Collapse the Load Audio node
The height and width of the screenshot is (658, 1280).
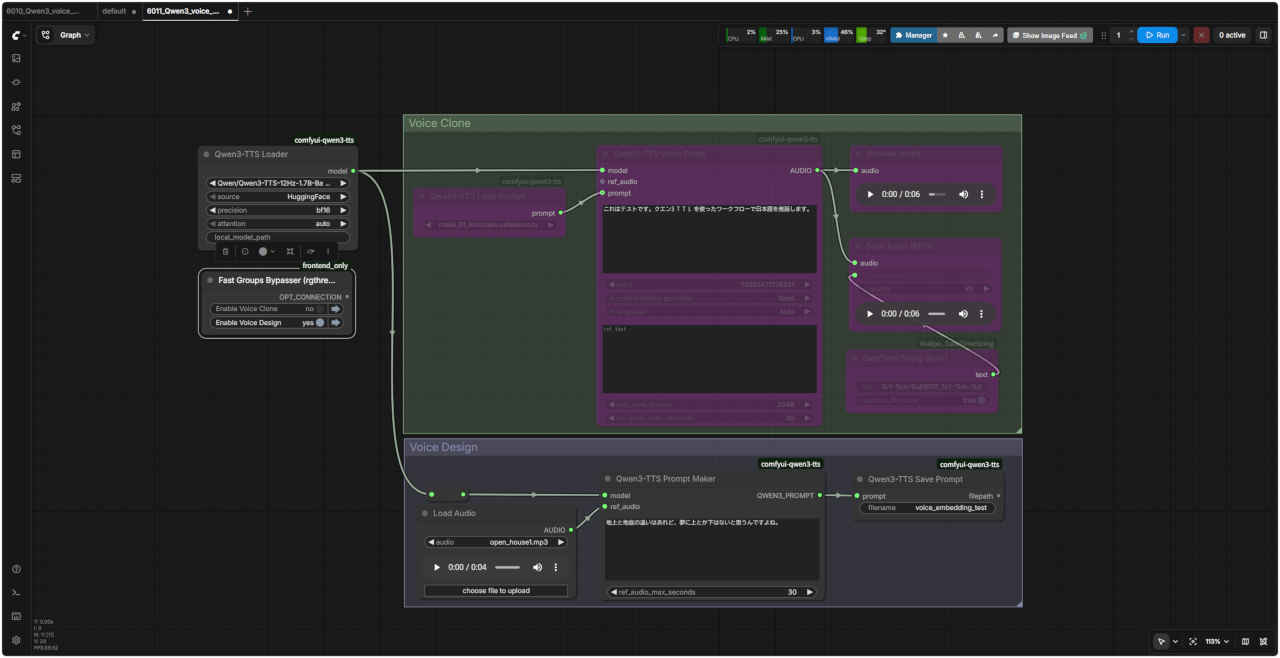[x=425, y=513]
